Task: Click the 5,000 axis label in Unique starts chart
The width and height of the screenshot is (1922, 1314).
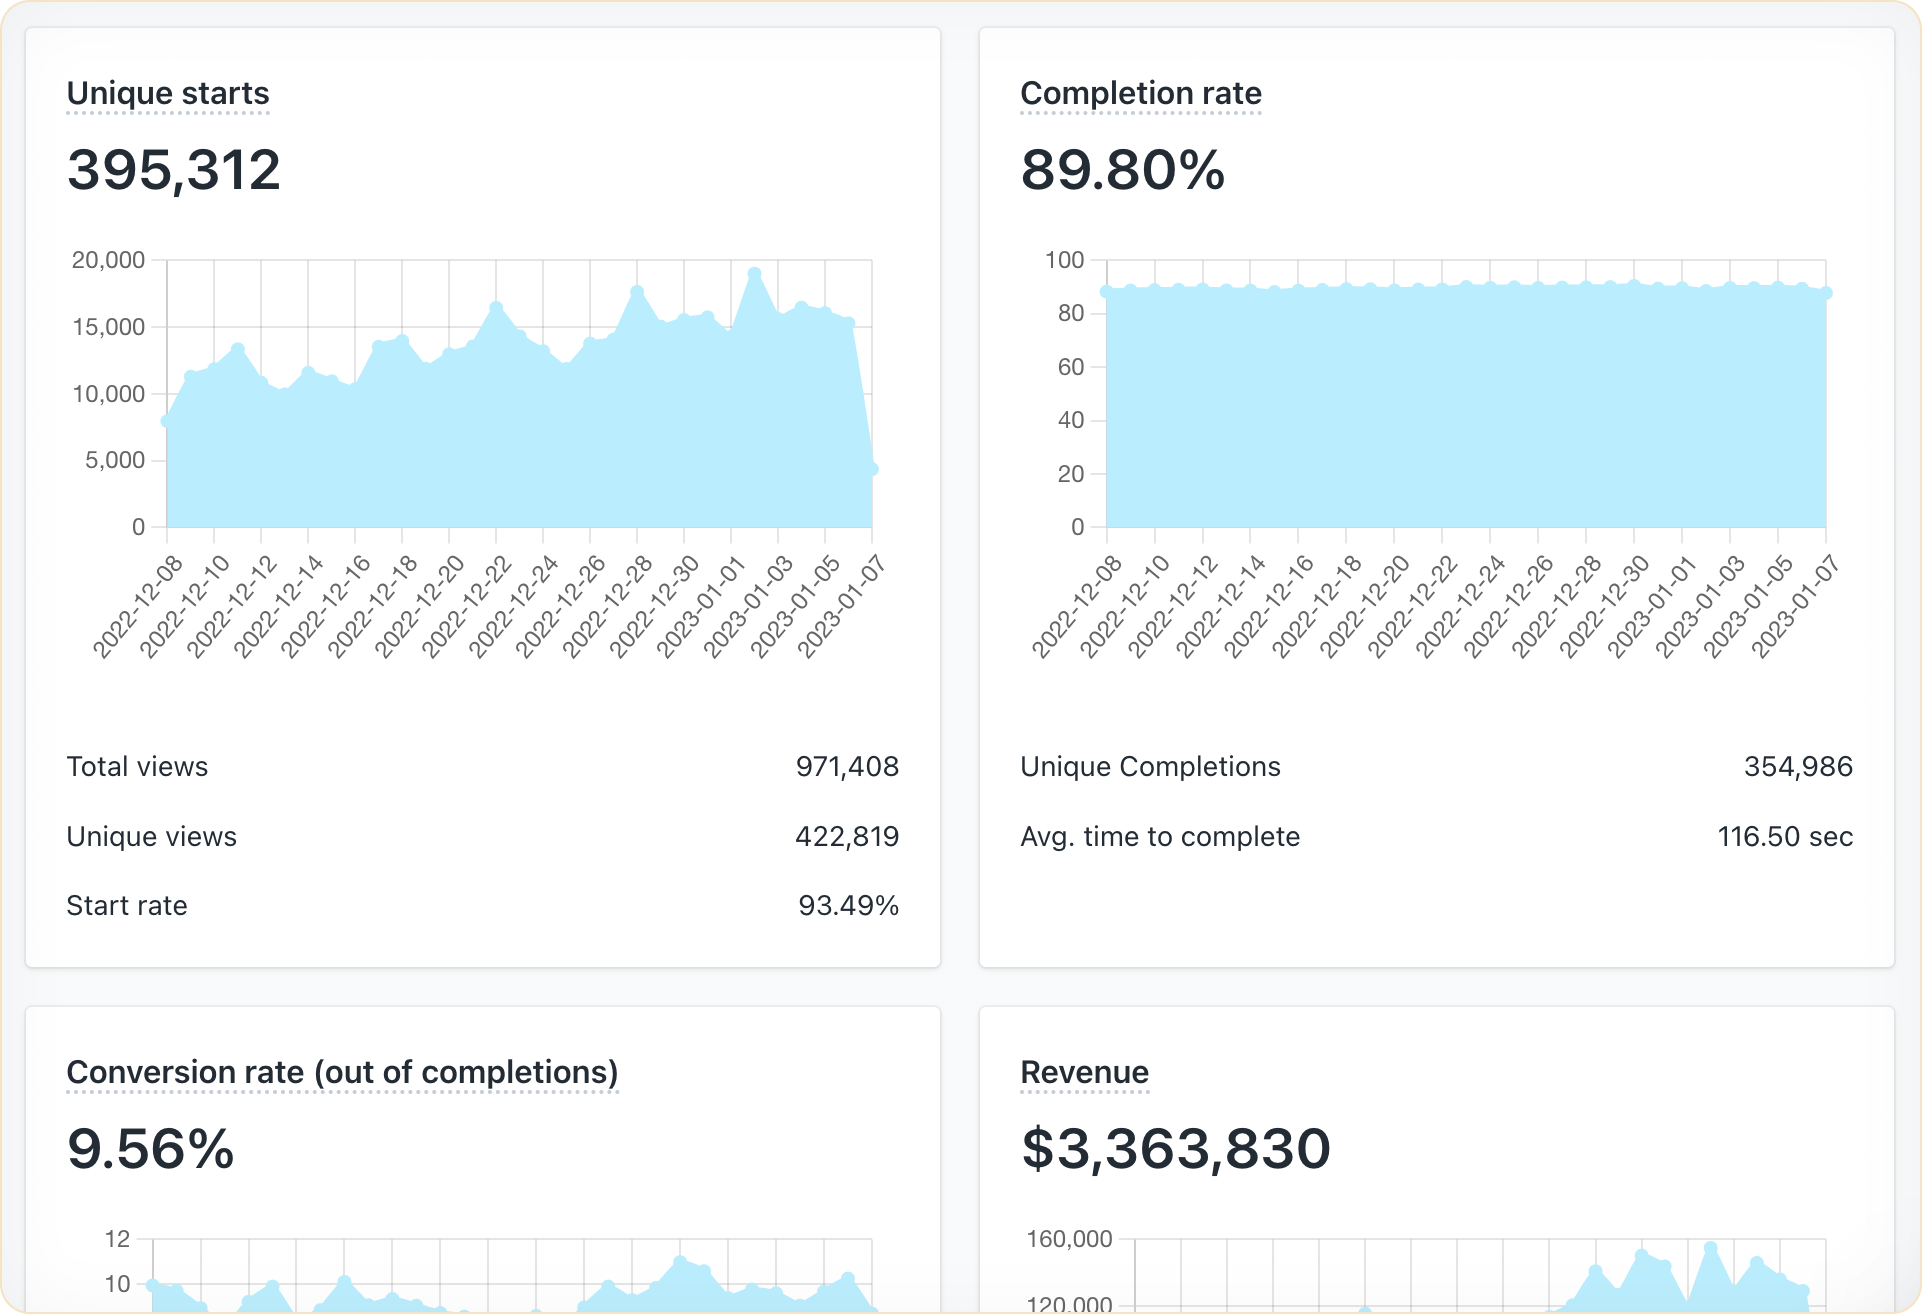Action: pyautogui.click(x=115, y=460)
